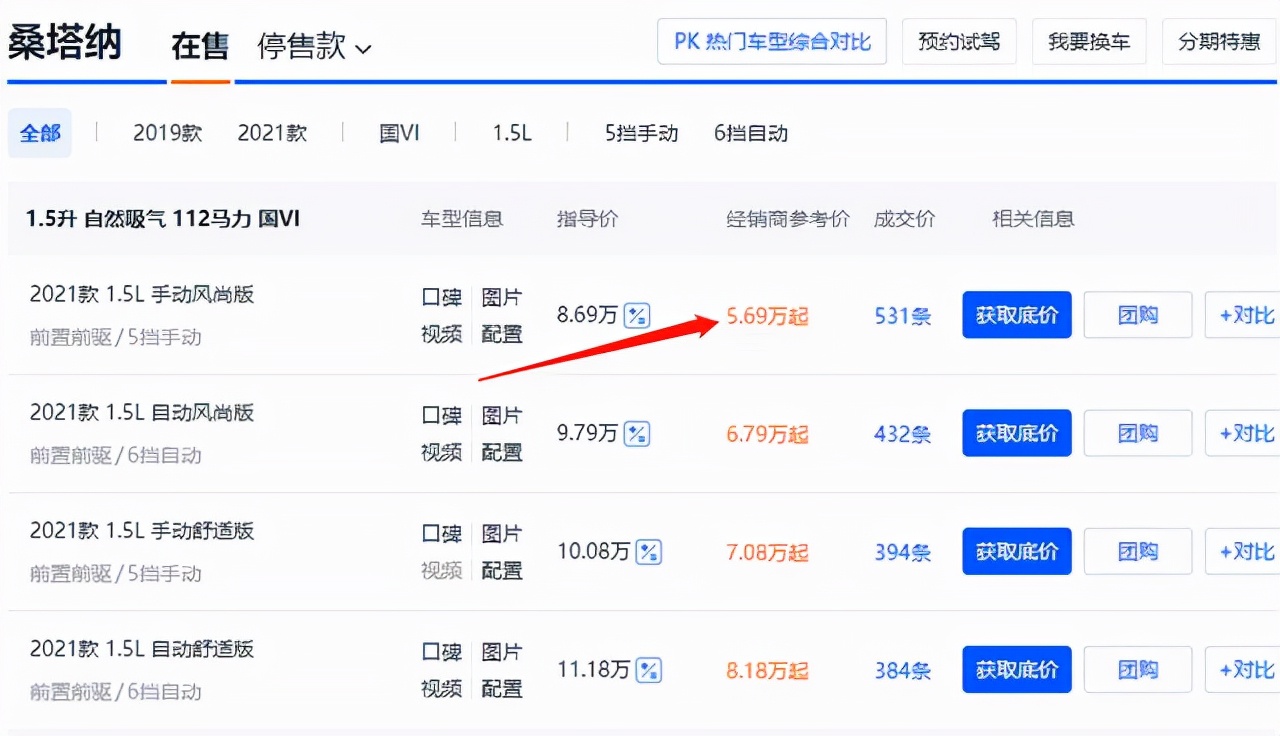Open calculator icon beside 10.08万 price
1280x736 pixels.
coord(649,552)
